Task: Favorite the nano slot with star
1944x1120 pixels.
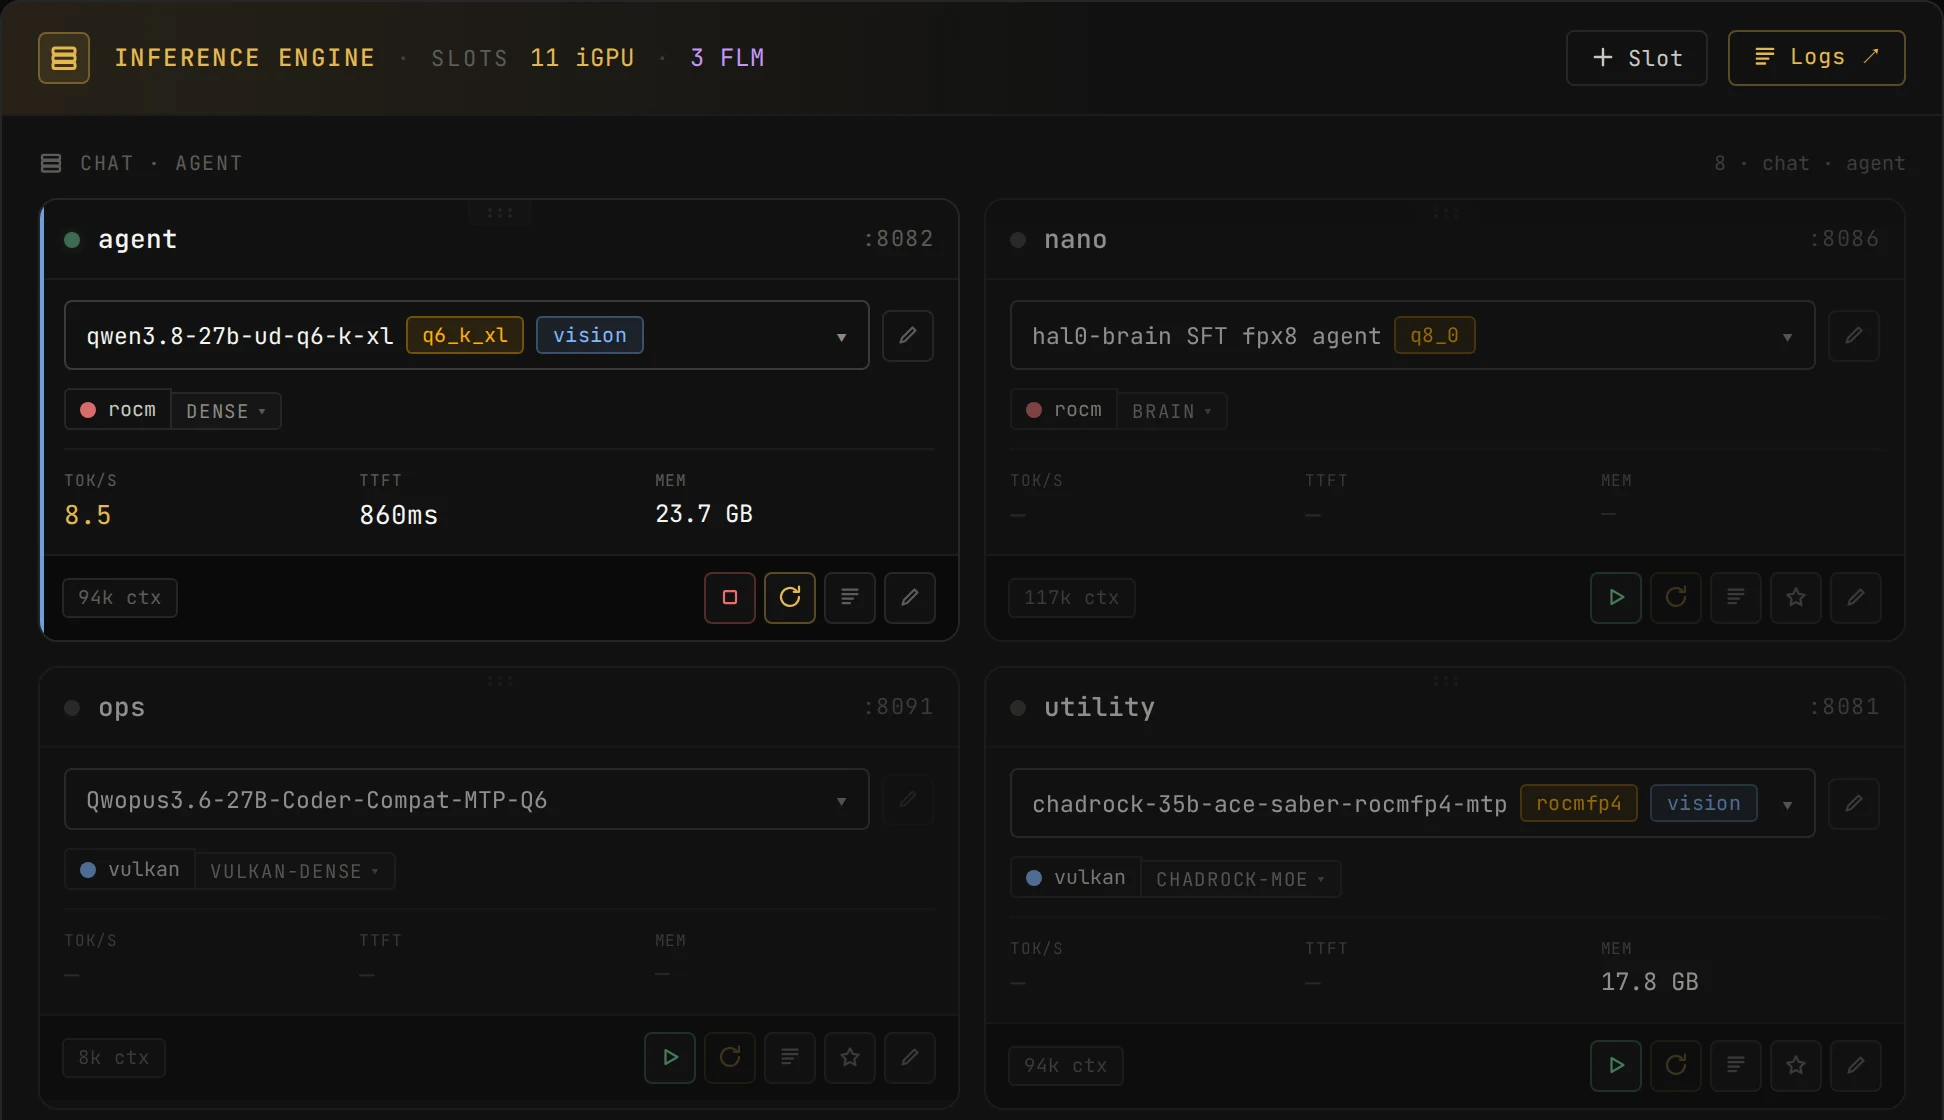Action: coord(1796,598)
